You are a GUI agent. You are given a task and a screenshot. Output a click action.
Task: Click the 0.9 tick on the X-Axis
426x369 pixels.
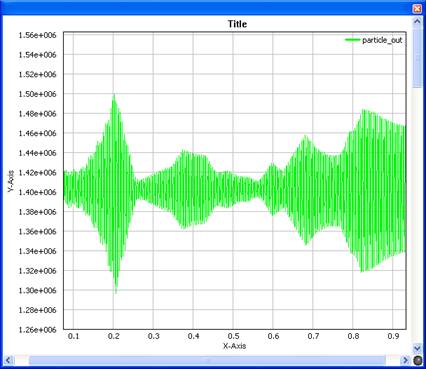pos(393,336)
